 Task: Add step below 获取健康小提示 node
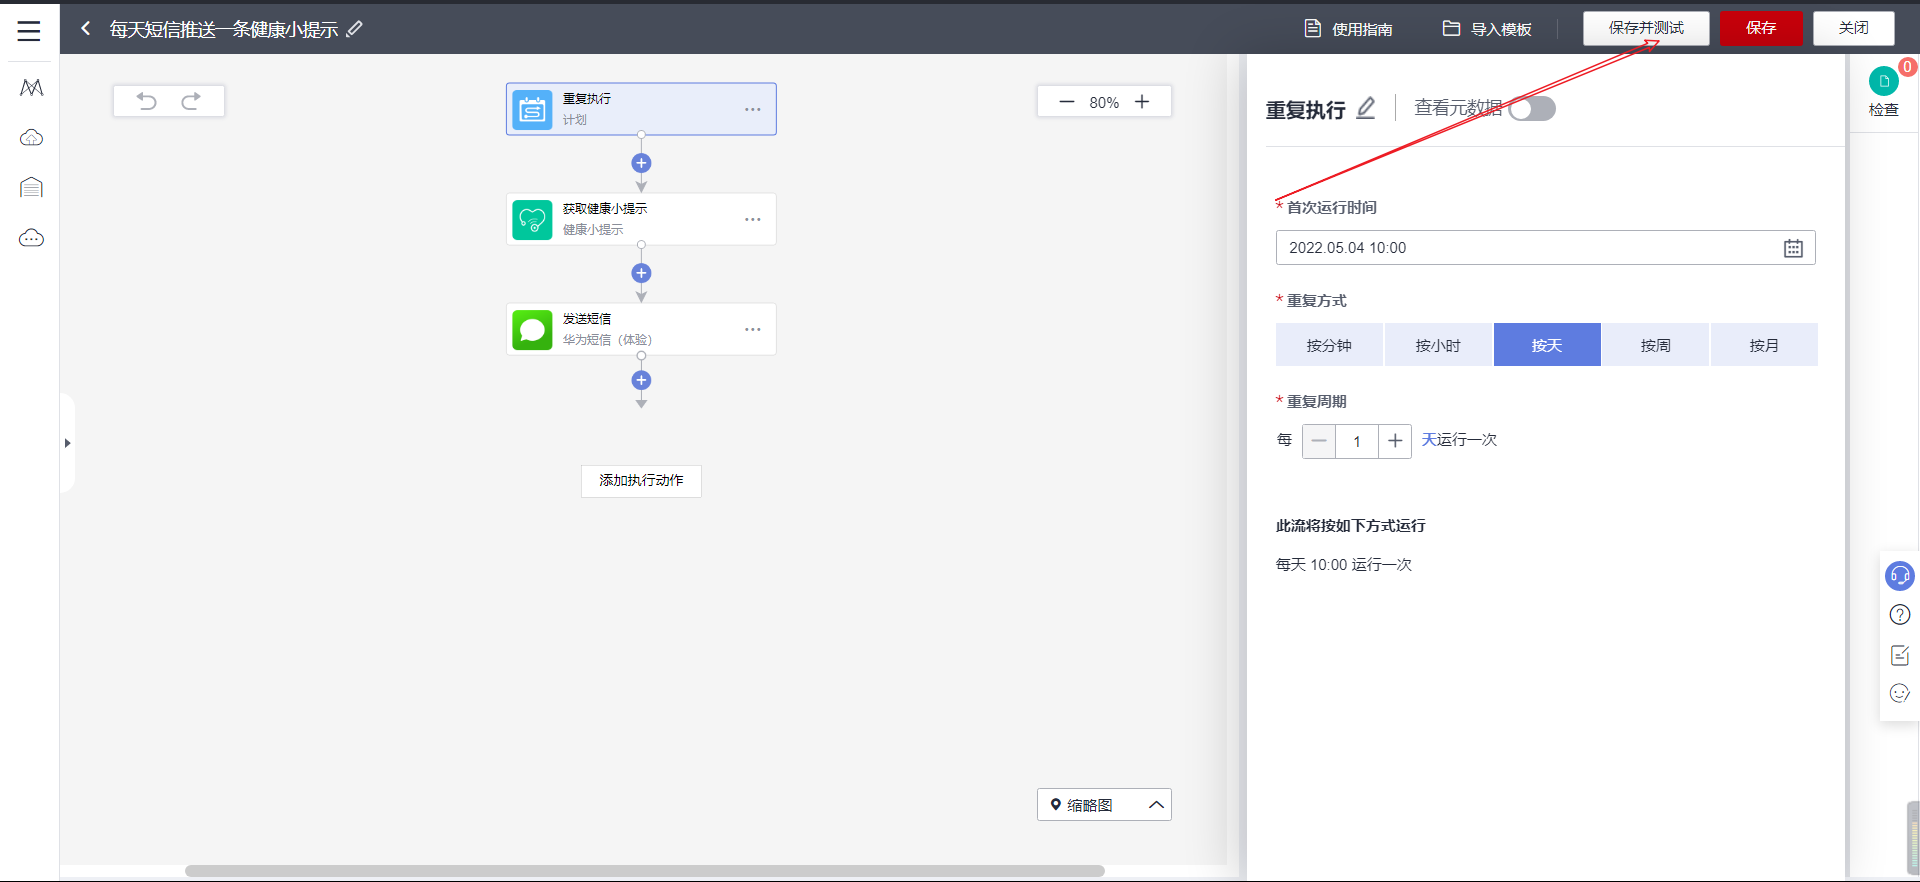coord(642,273)
